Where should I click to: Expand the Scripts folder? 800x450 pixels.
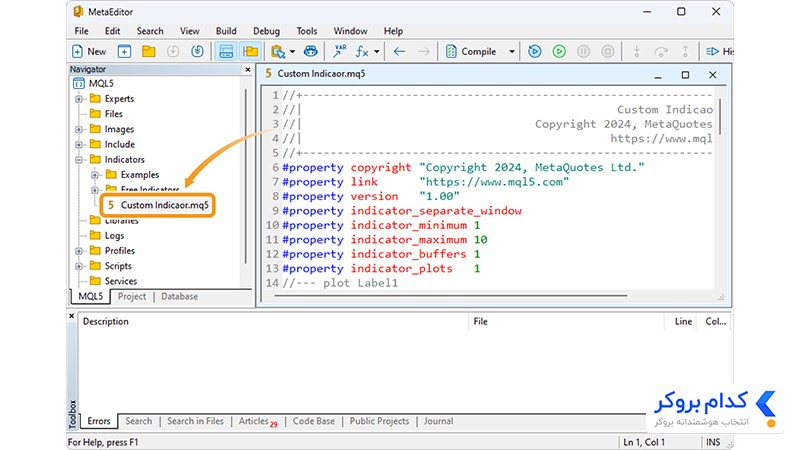click(x=79, y=266)
